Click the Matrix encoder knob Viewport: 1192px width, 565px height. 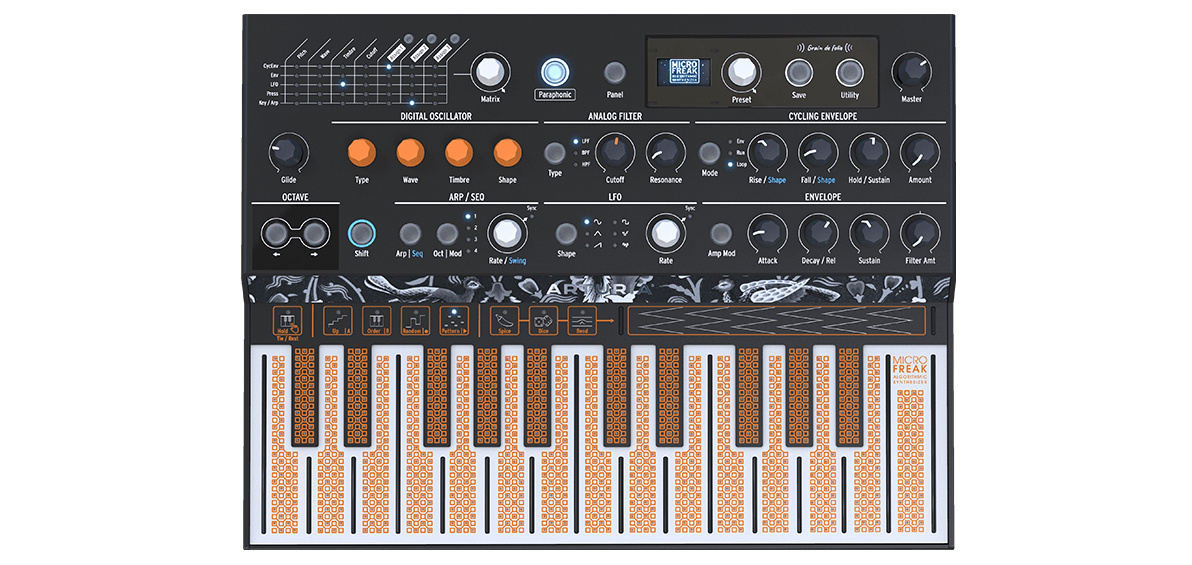point(490,74)
